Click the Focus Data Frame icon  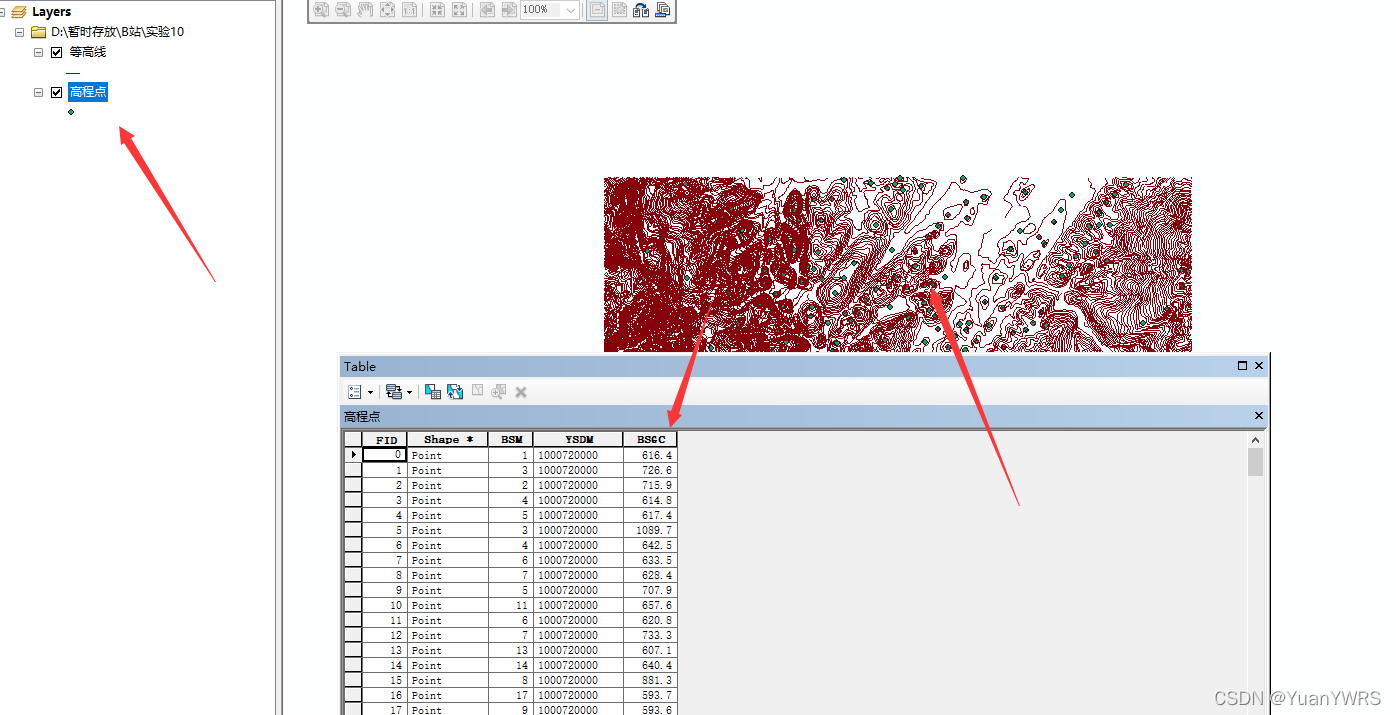click(619, 10)
